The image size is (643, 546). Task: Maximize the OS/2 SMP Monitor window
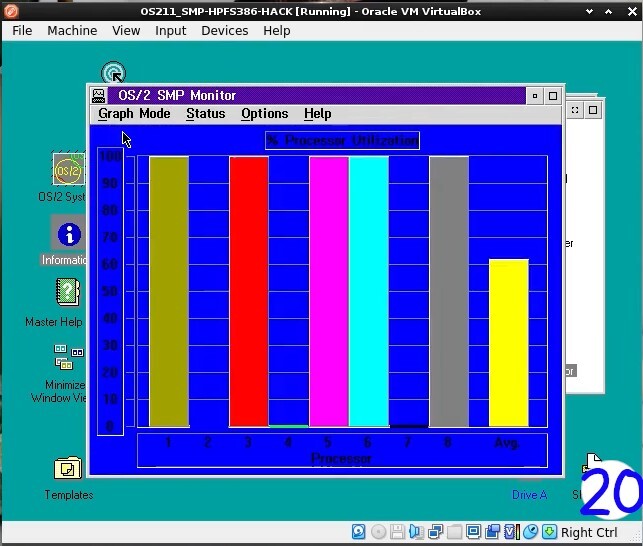point(553,96)
